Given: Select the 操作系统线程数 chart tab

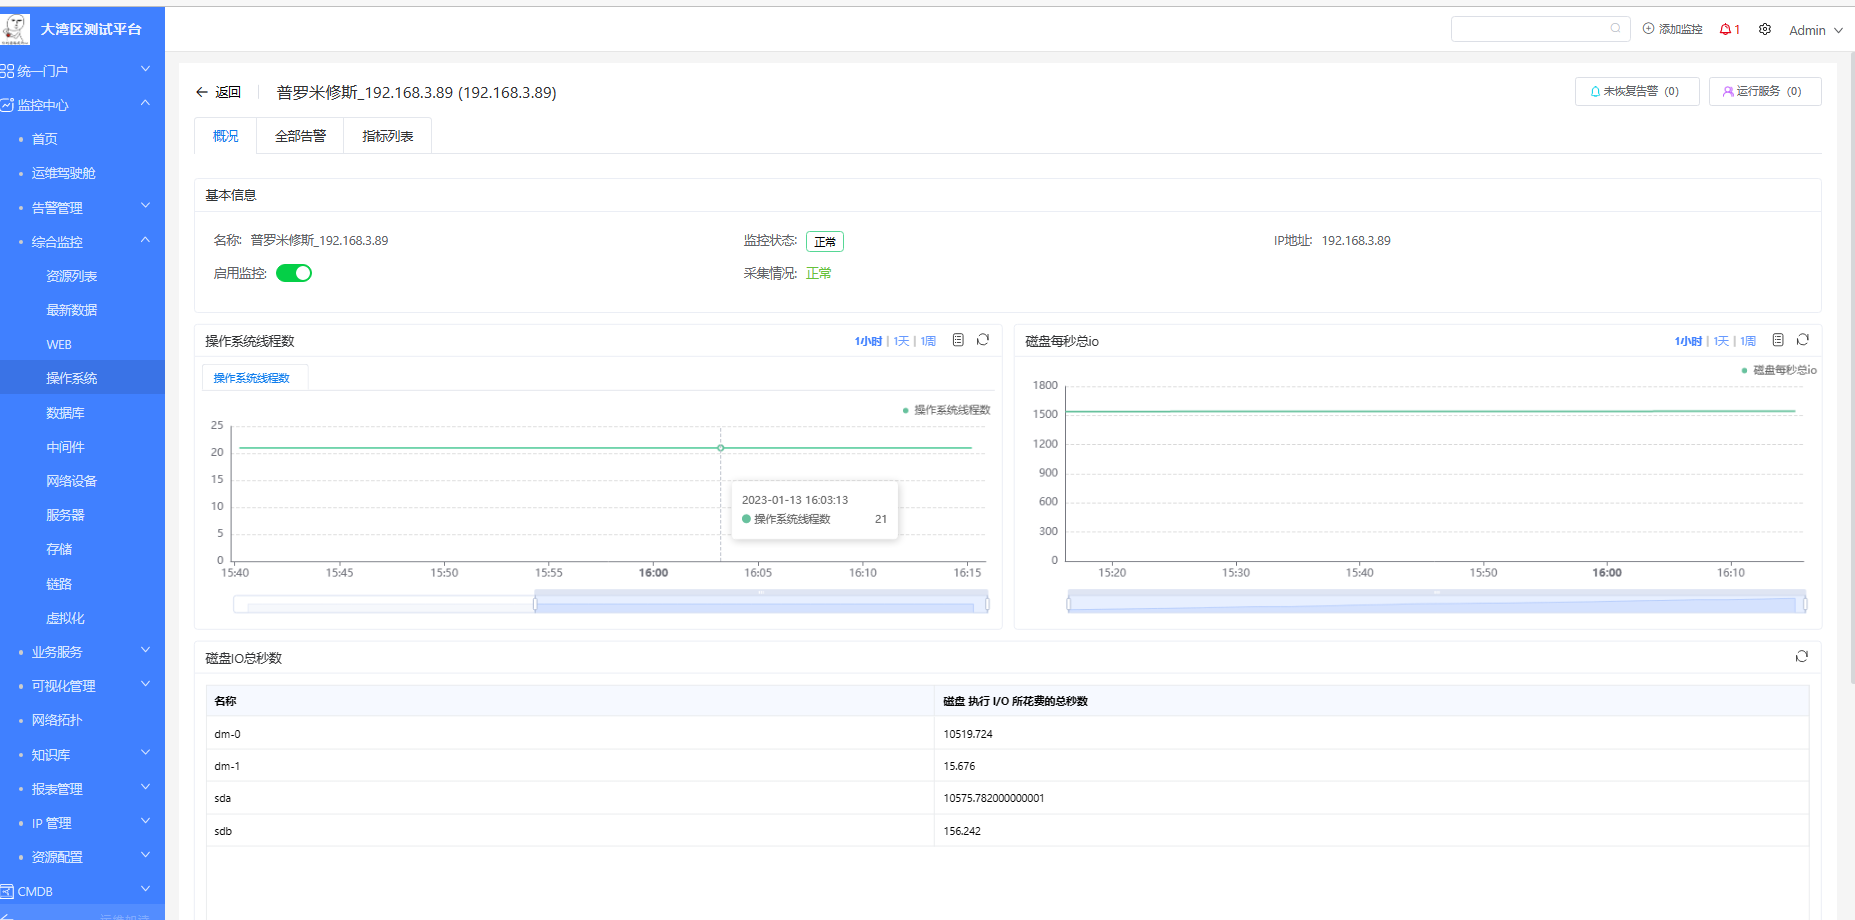Looking at the screenshot, I should click(252, 378).
